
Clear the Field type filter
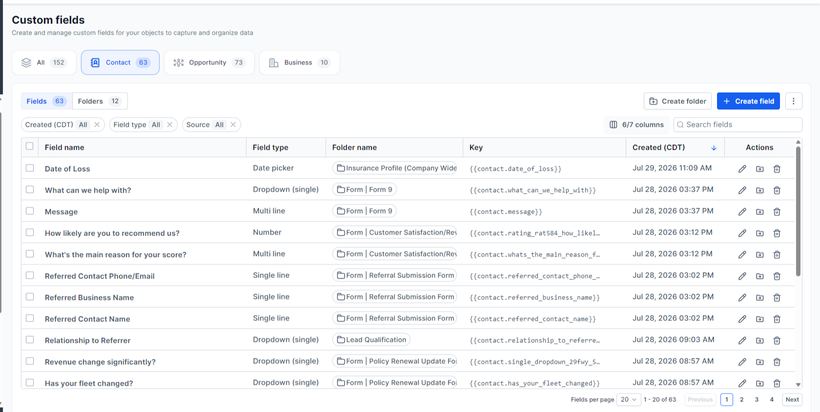169,124
